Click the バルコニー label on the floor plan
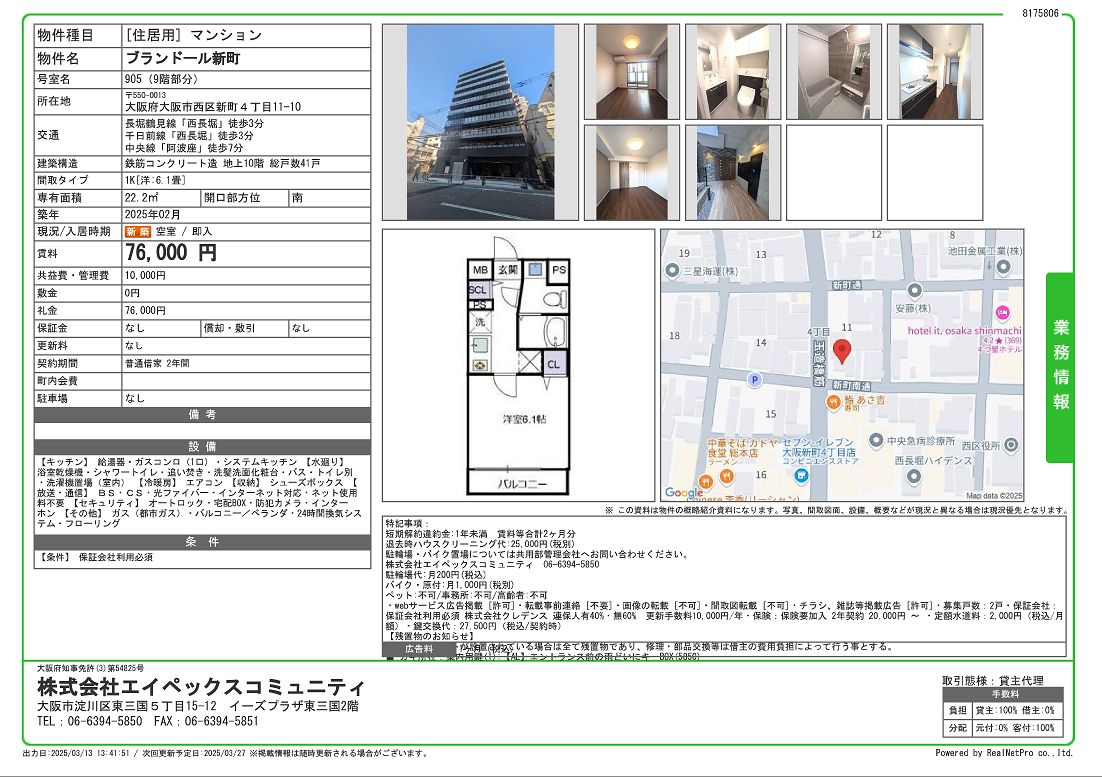This screenshot has height=777, width=1102. pos(522,484)
